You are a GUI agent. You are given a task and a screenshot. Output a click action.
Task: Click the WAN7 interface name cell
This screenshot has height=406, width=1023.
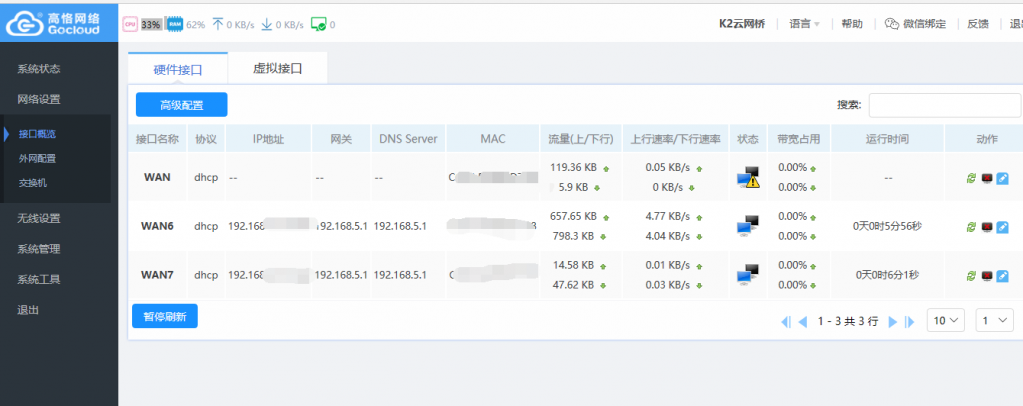(x=157, y=275)
